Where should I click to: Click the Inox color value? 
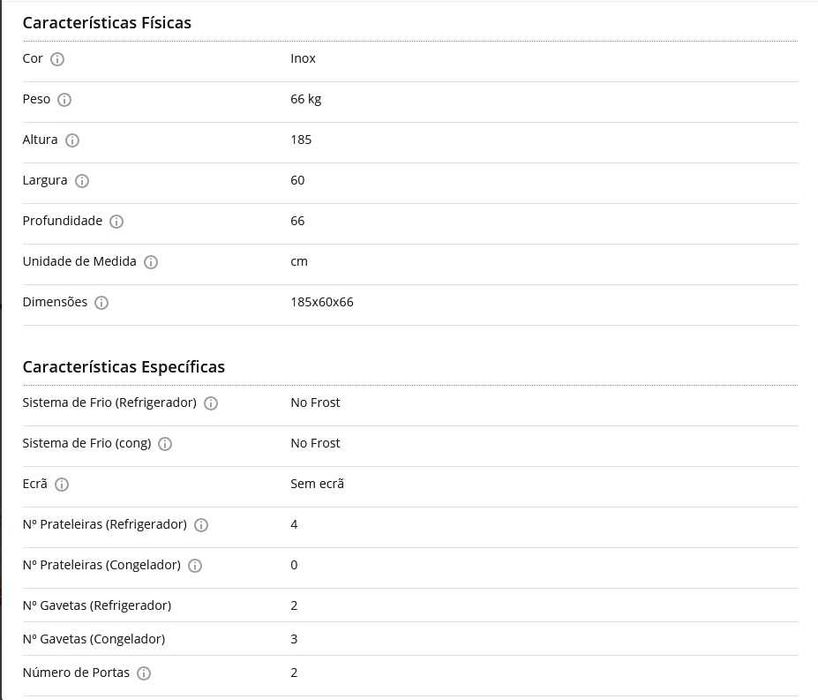[303, 58]
